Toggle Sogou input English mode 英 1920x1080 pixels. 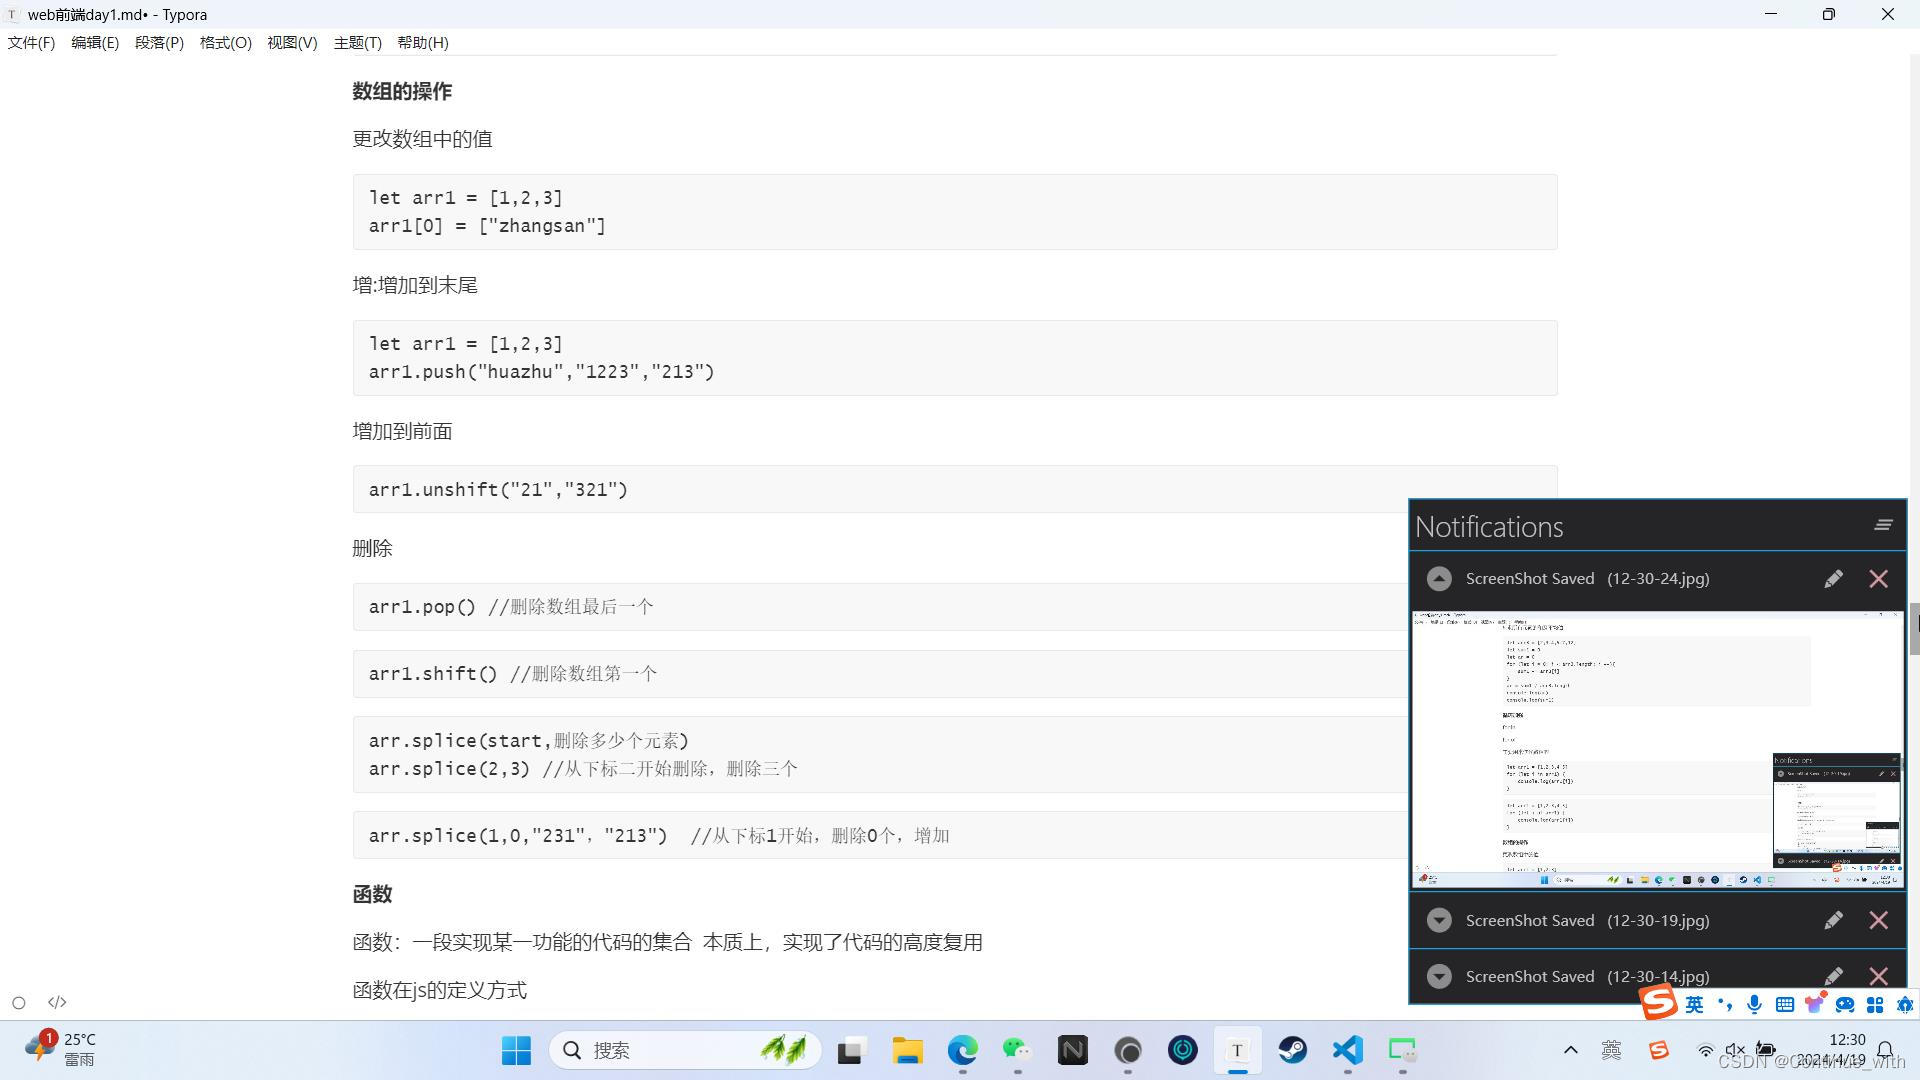point(1694,1004)
